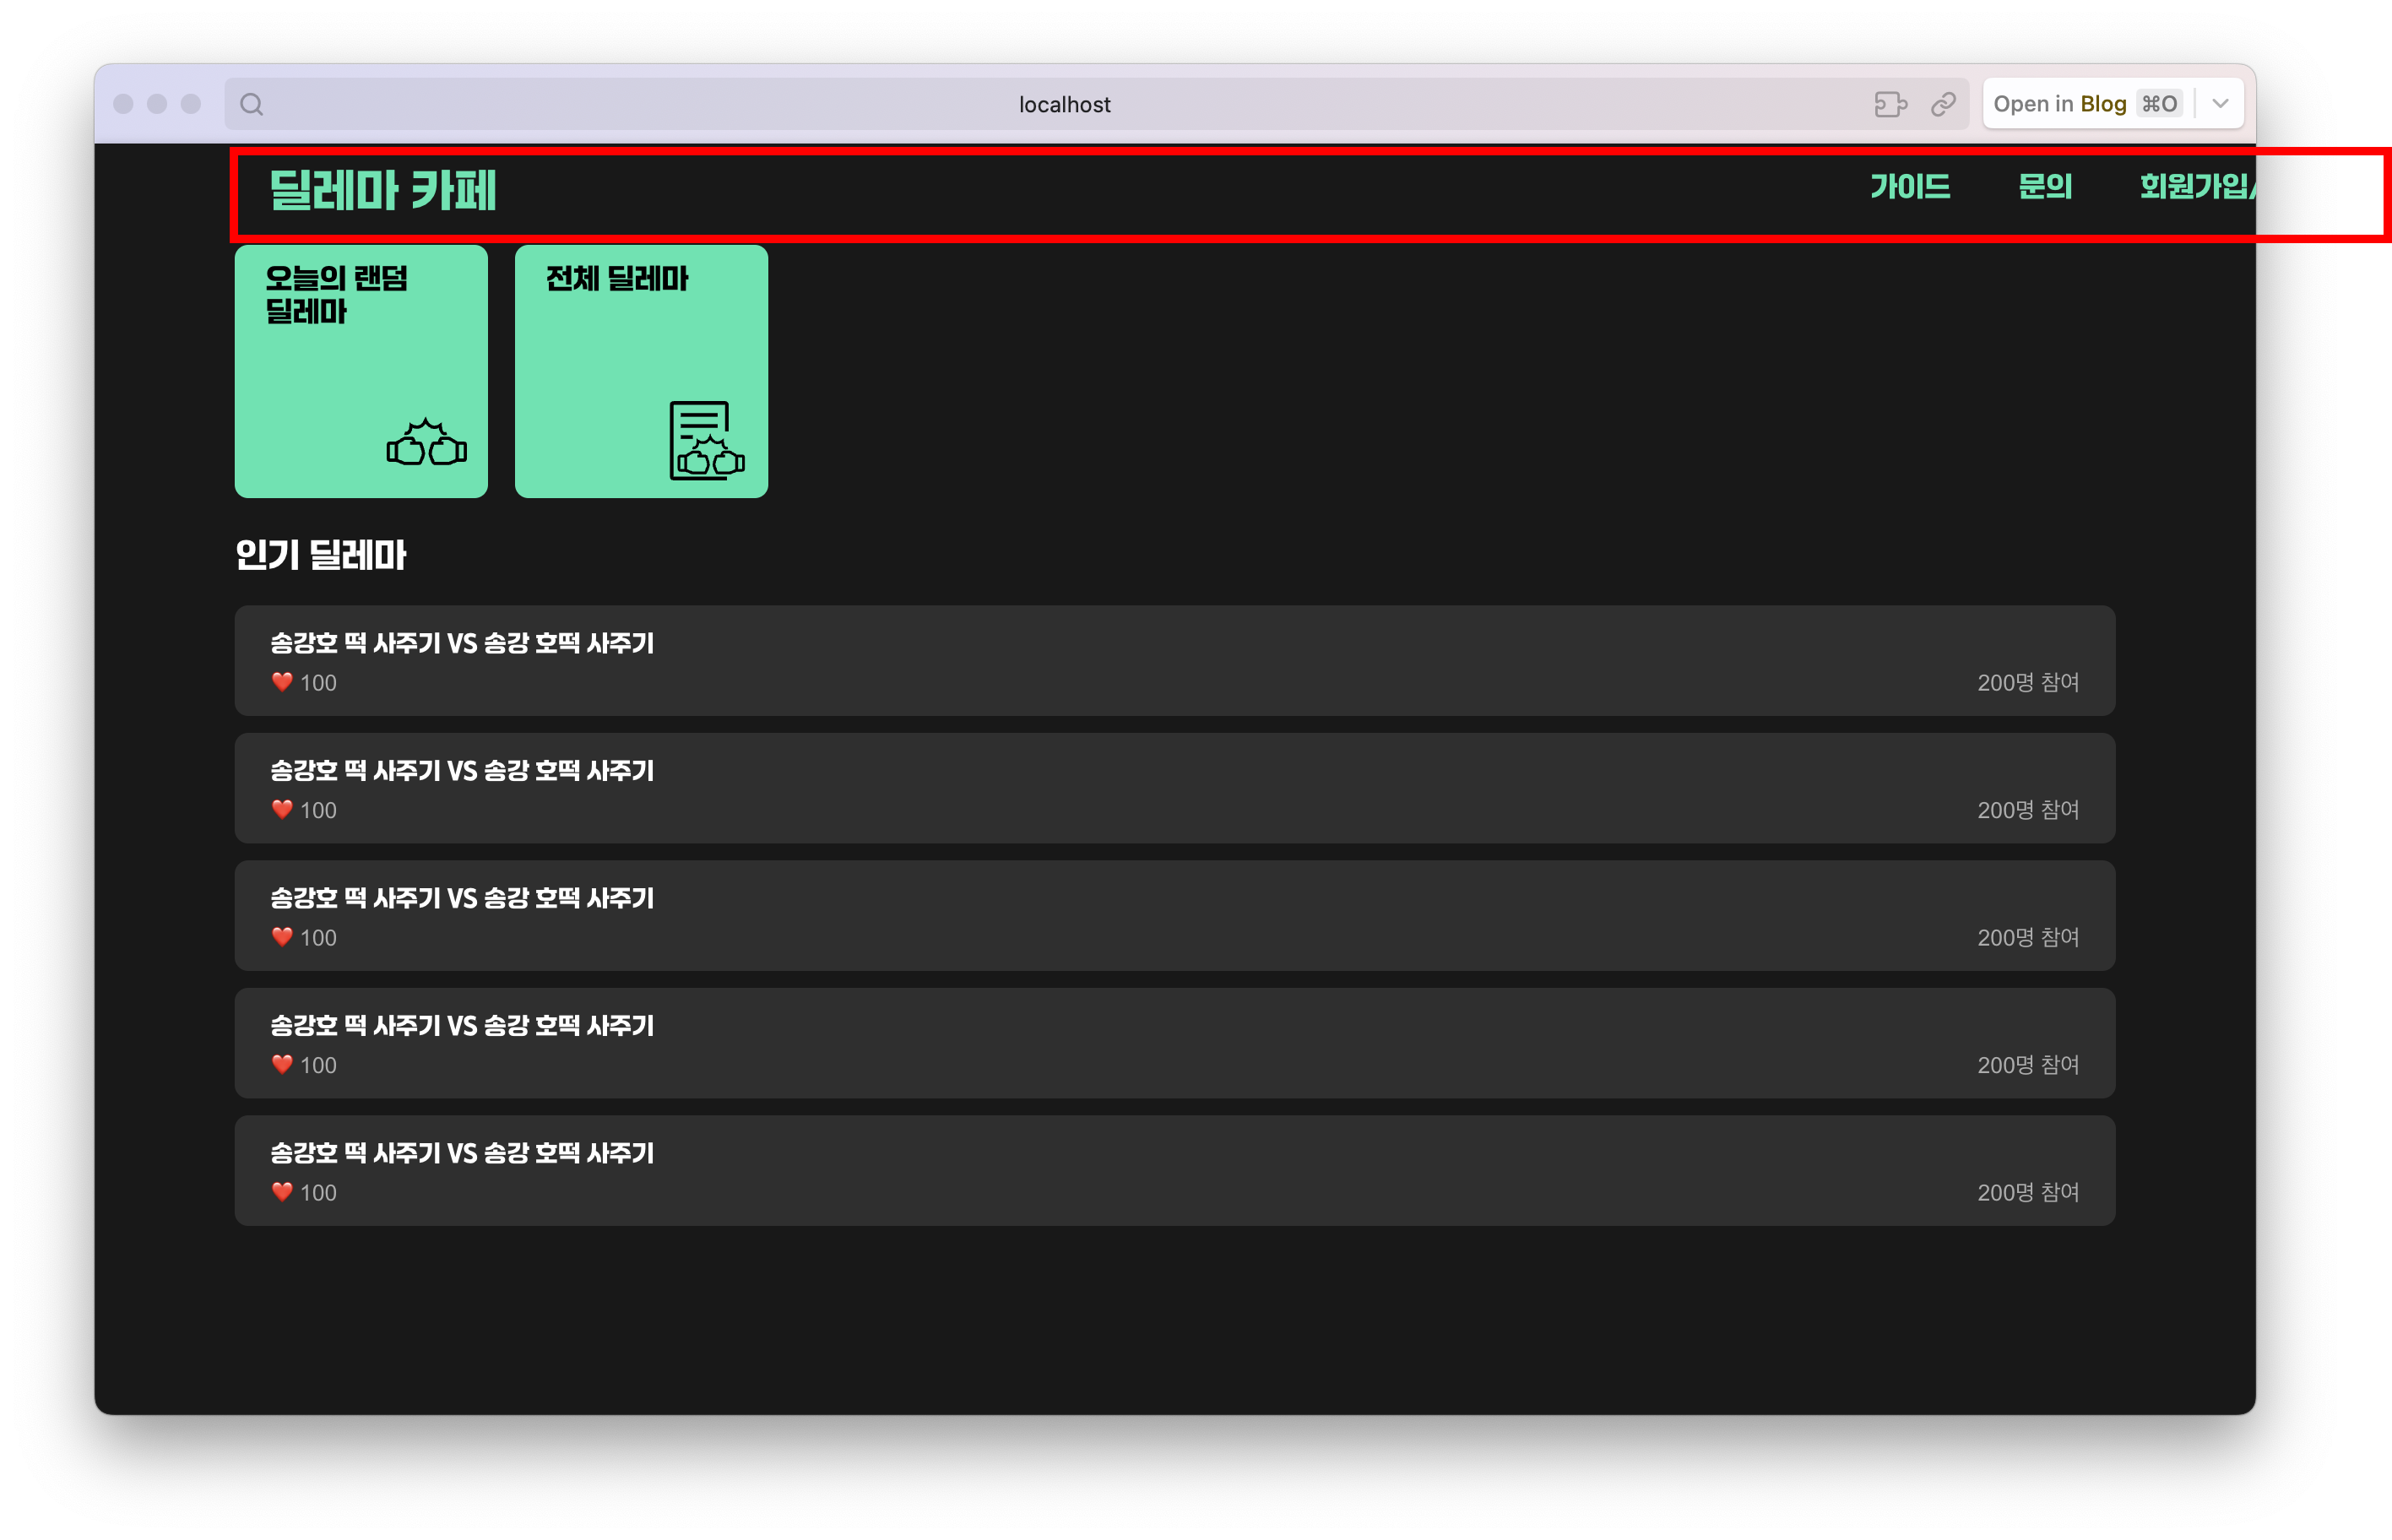
Task: Click the localhost address field
Action: (x=1064, y=104)
